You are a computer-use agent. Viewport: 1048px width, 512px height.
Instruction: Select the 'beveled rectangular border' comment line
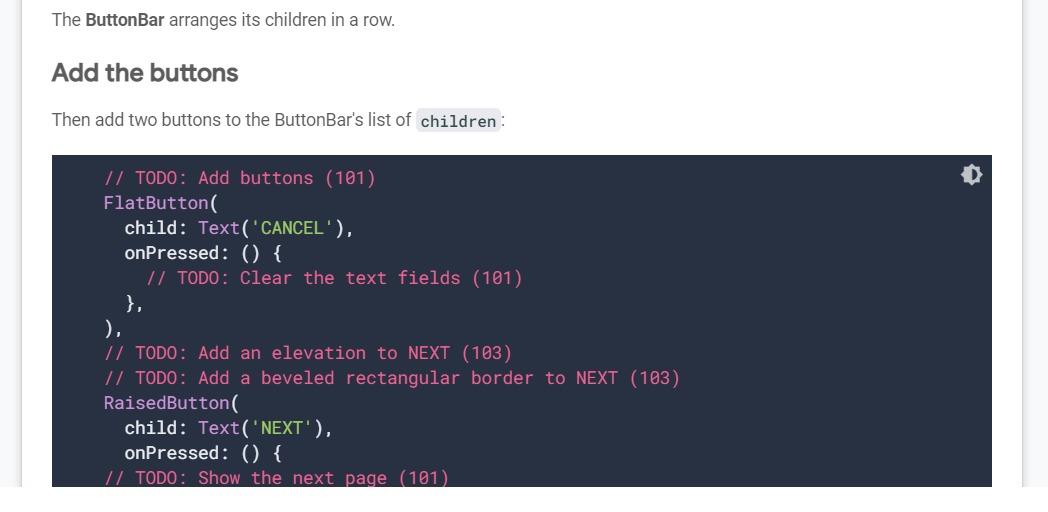392,378
